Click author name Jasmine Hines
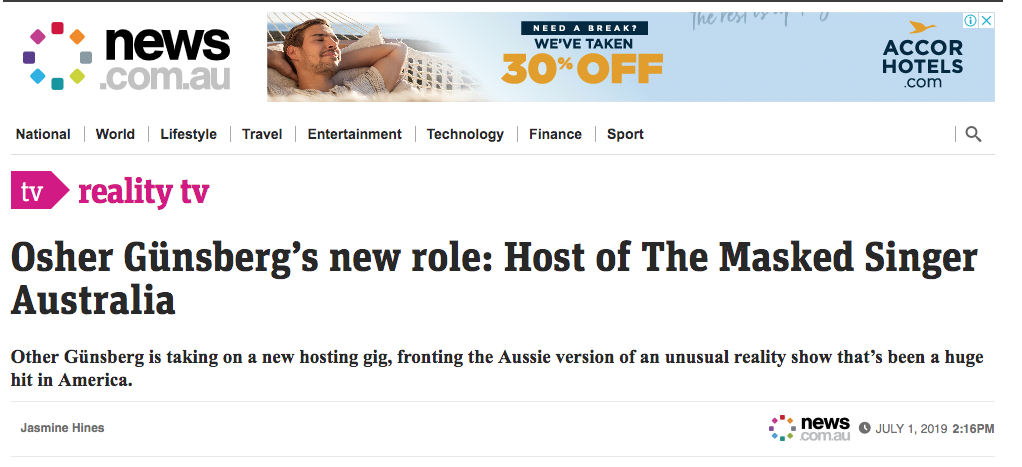1022x467 pixels. click(62, 428)
